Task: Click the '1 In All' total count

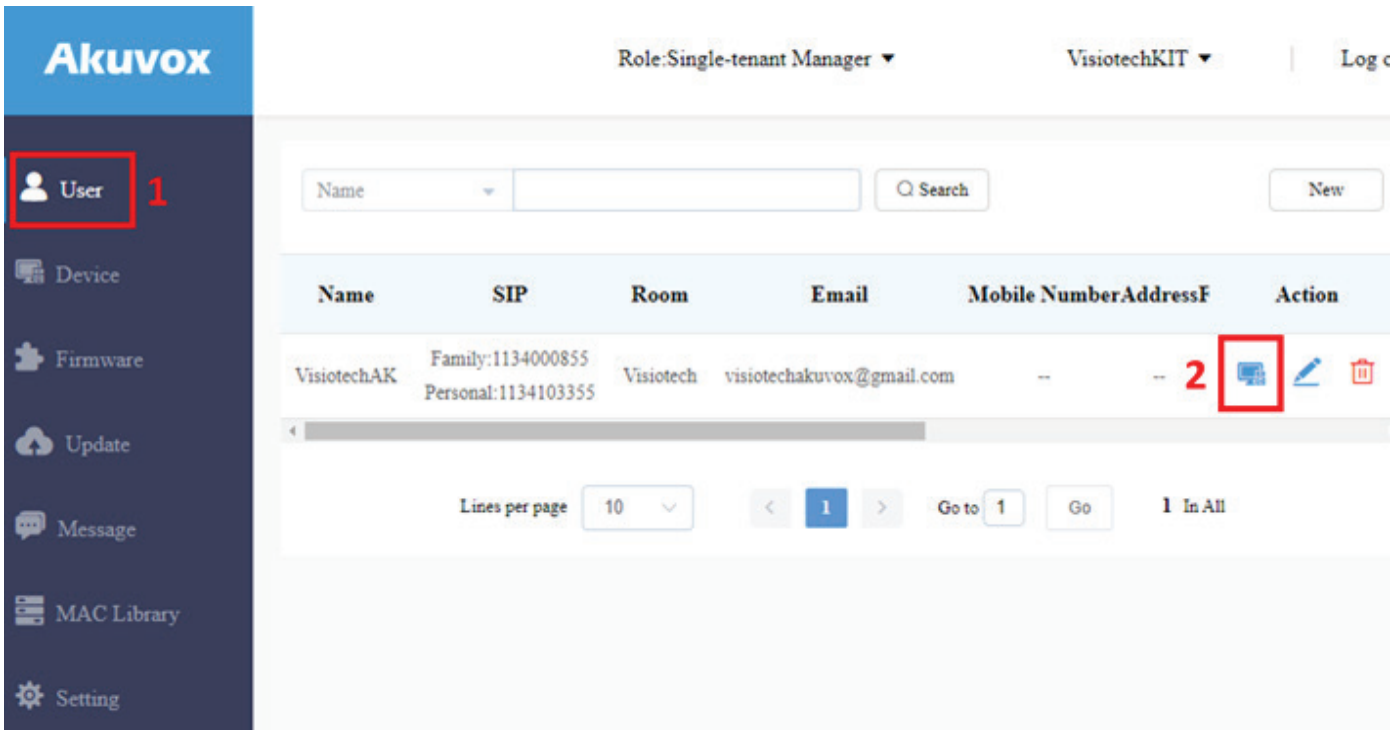Action: click(1193, 506)
